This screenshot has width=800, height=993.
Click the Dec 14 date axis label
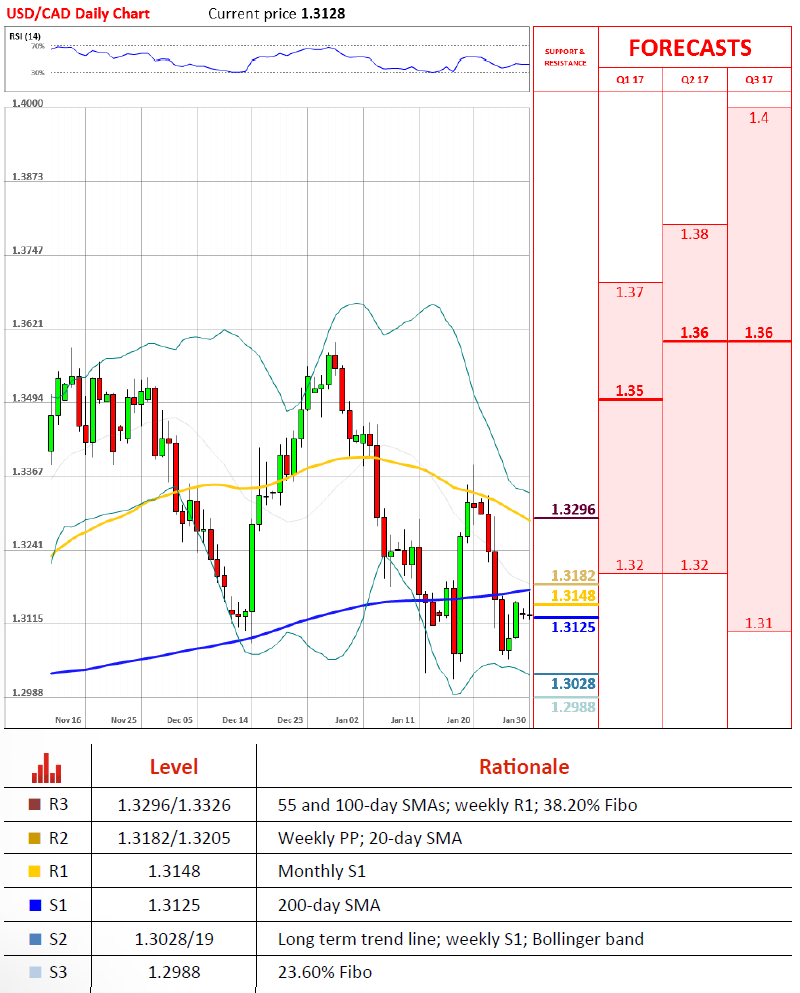[x=235, y=720]
